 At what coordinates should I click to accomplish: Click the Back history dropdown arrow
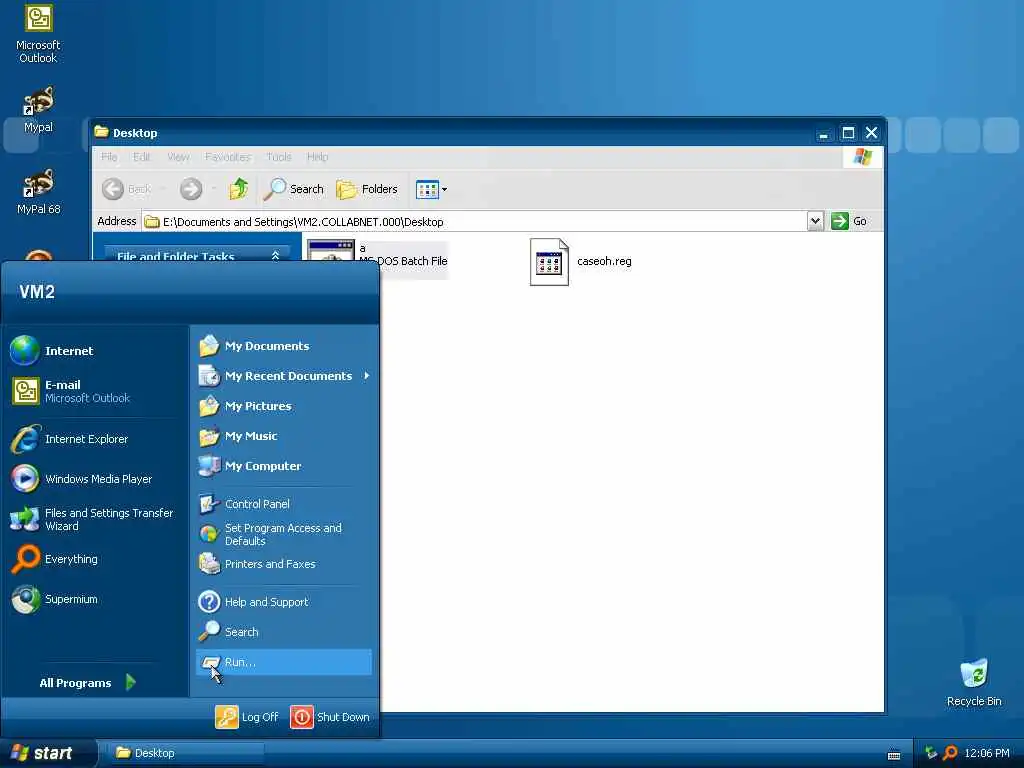coord(162,189)
